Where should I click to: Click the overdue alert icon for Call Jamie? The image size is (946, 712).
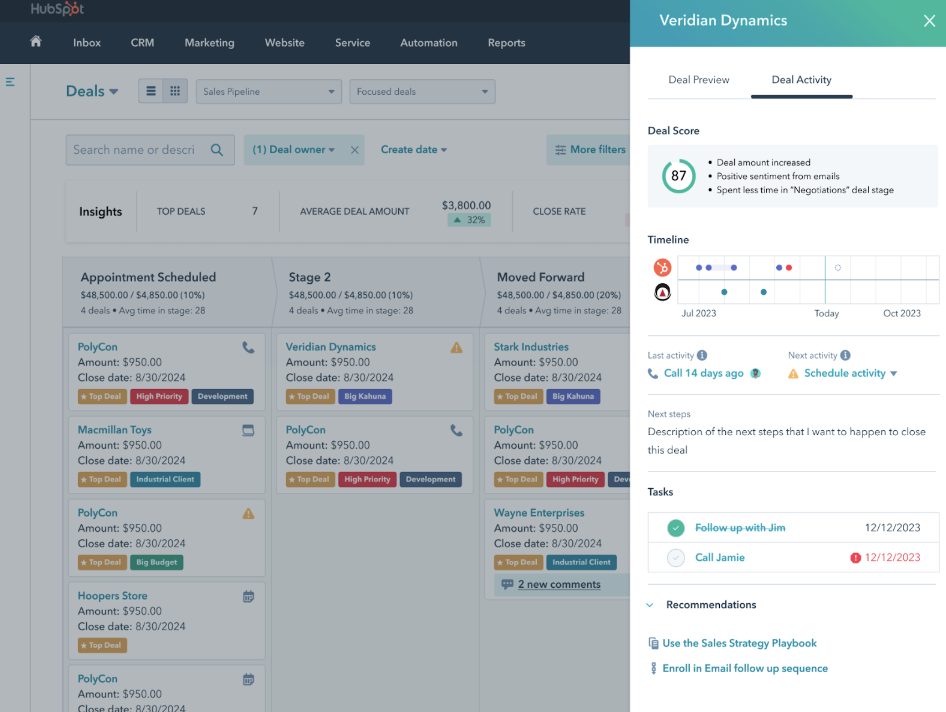856,558
